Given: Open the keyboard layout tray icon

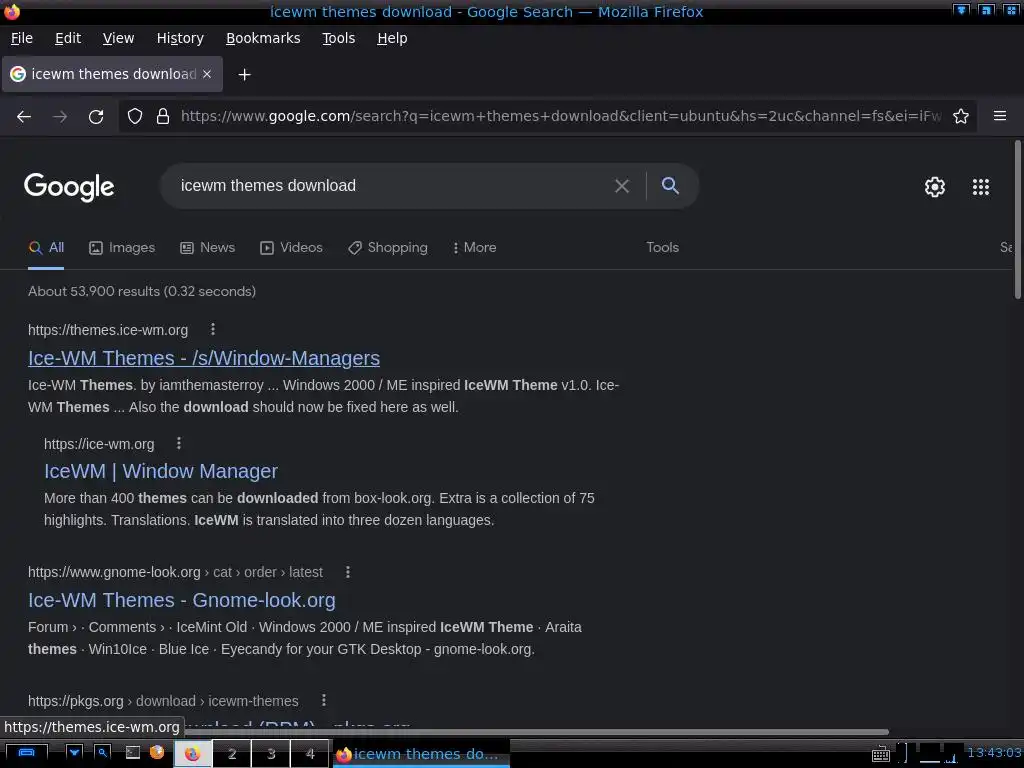Looking at the screenshot, I should (x=881, y=754).
